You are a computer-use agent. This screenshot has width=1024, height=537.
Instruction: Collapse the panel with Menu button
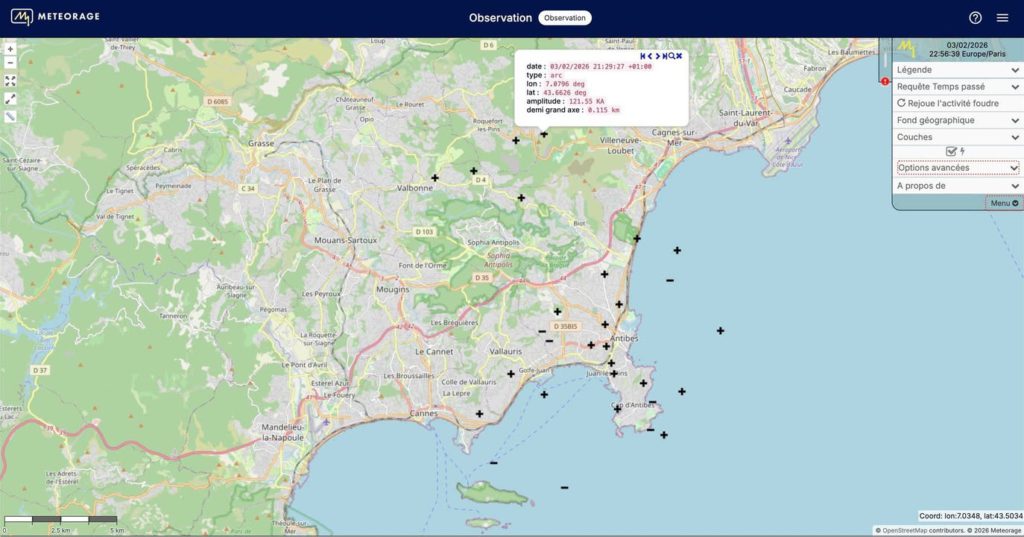[x=1004, y=203]
